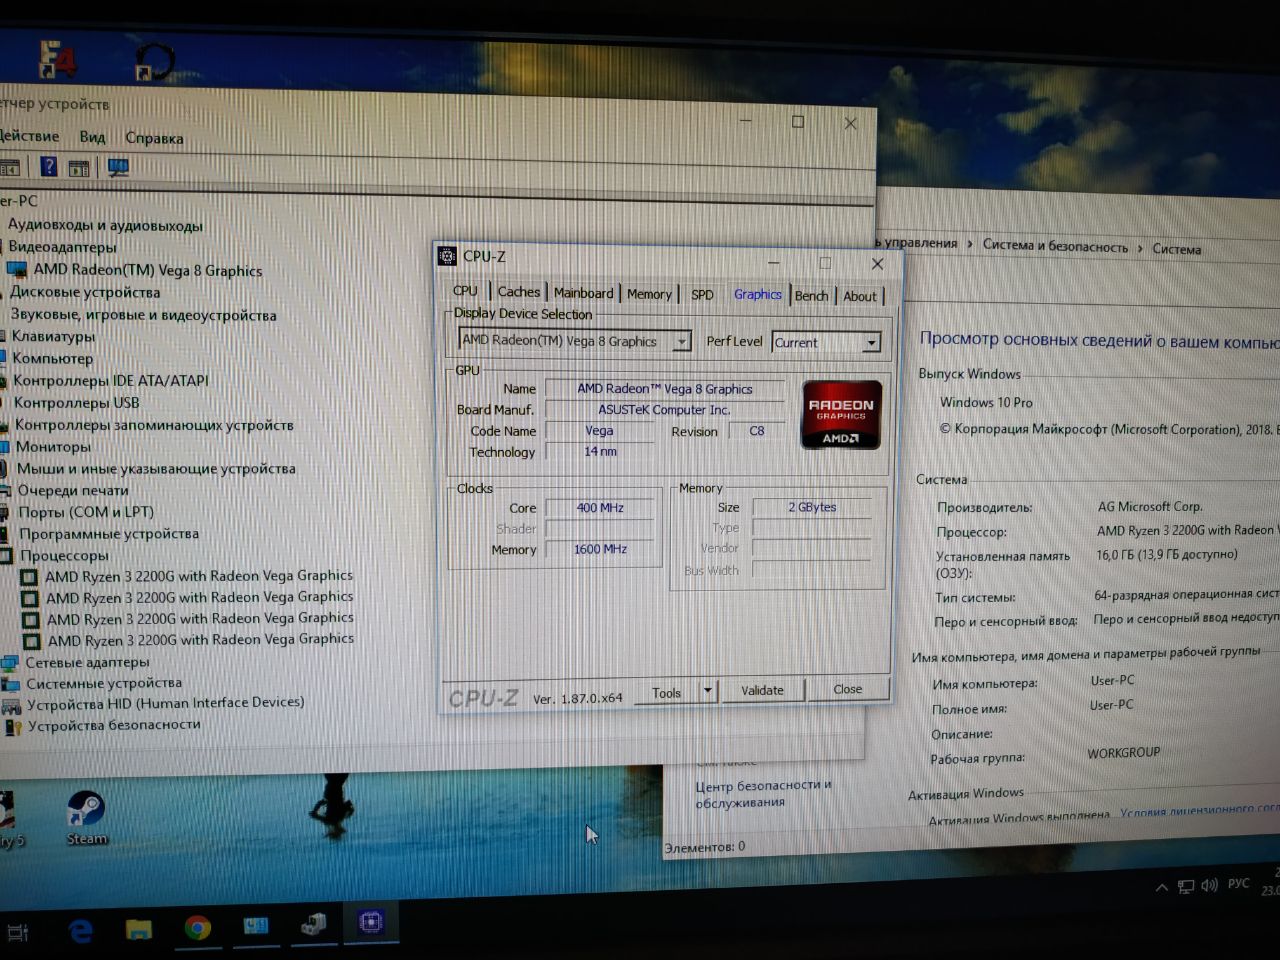Image resolution: width=1280 pixels, height=960 pixels.
Task: Click processor icon of first Ryzen 3 2200G entry
Action: [29, 577]
